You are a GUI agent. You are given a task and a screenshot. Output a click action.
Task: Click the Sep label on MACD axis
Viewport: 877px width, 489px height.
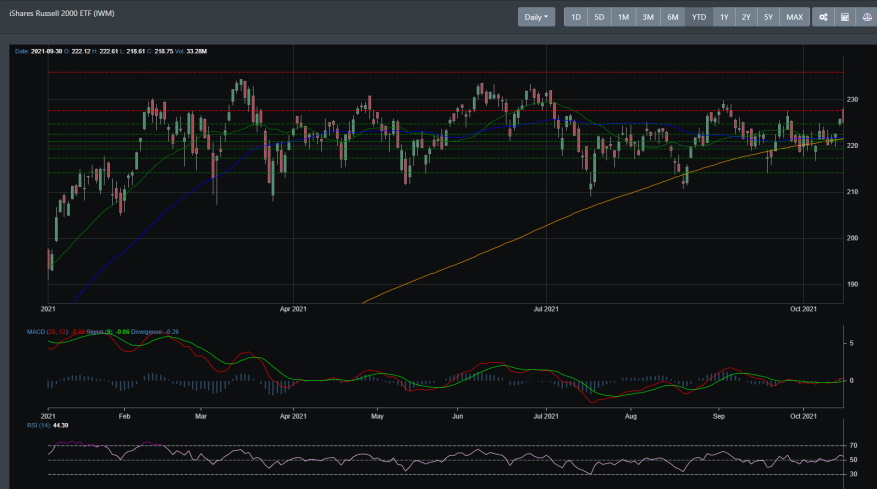click(x=719, y=416)
